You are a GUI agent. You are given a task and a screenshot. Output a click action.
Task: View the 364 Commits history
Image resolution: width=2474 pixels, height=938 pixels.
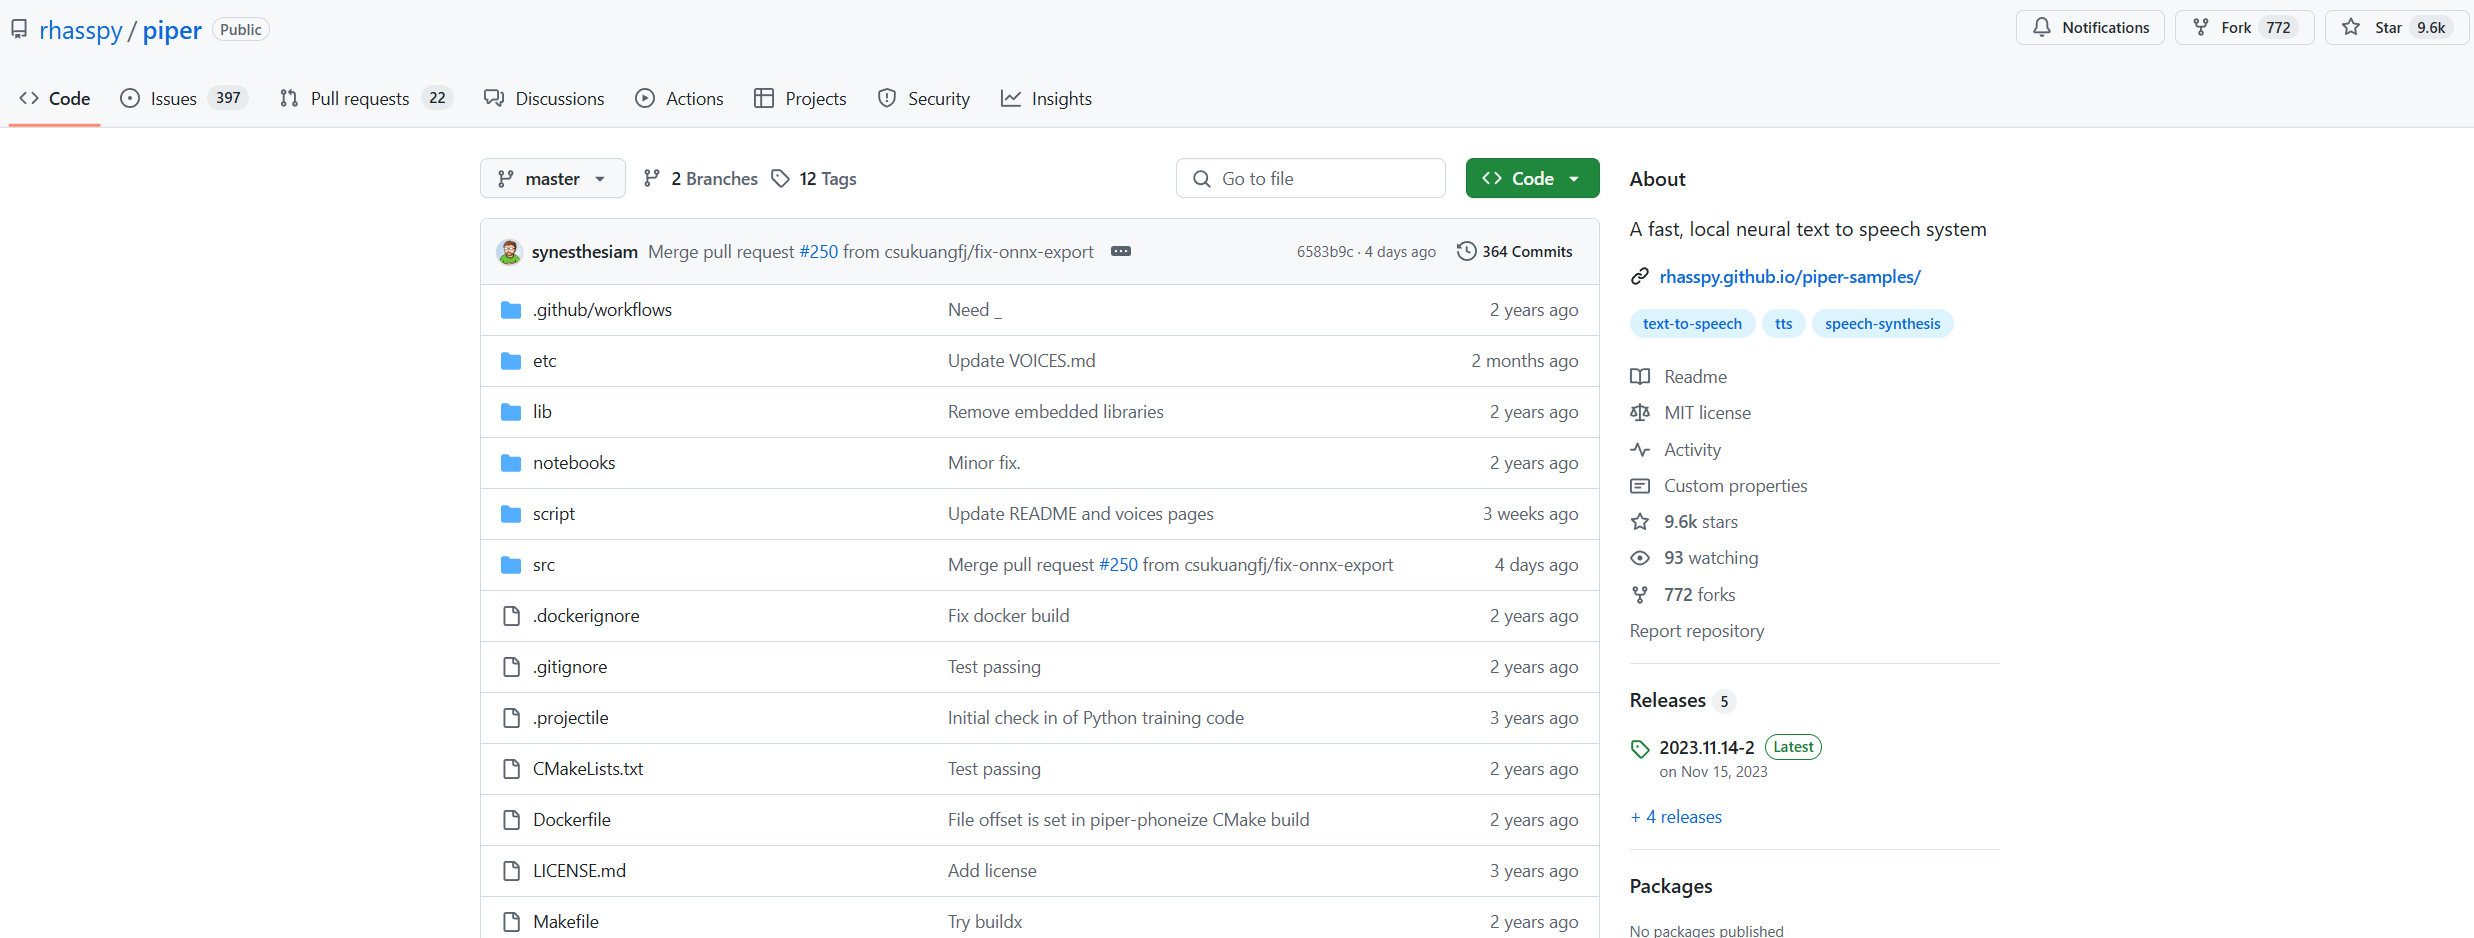(1515, 251)
